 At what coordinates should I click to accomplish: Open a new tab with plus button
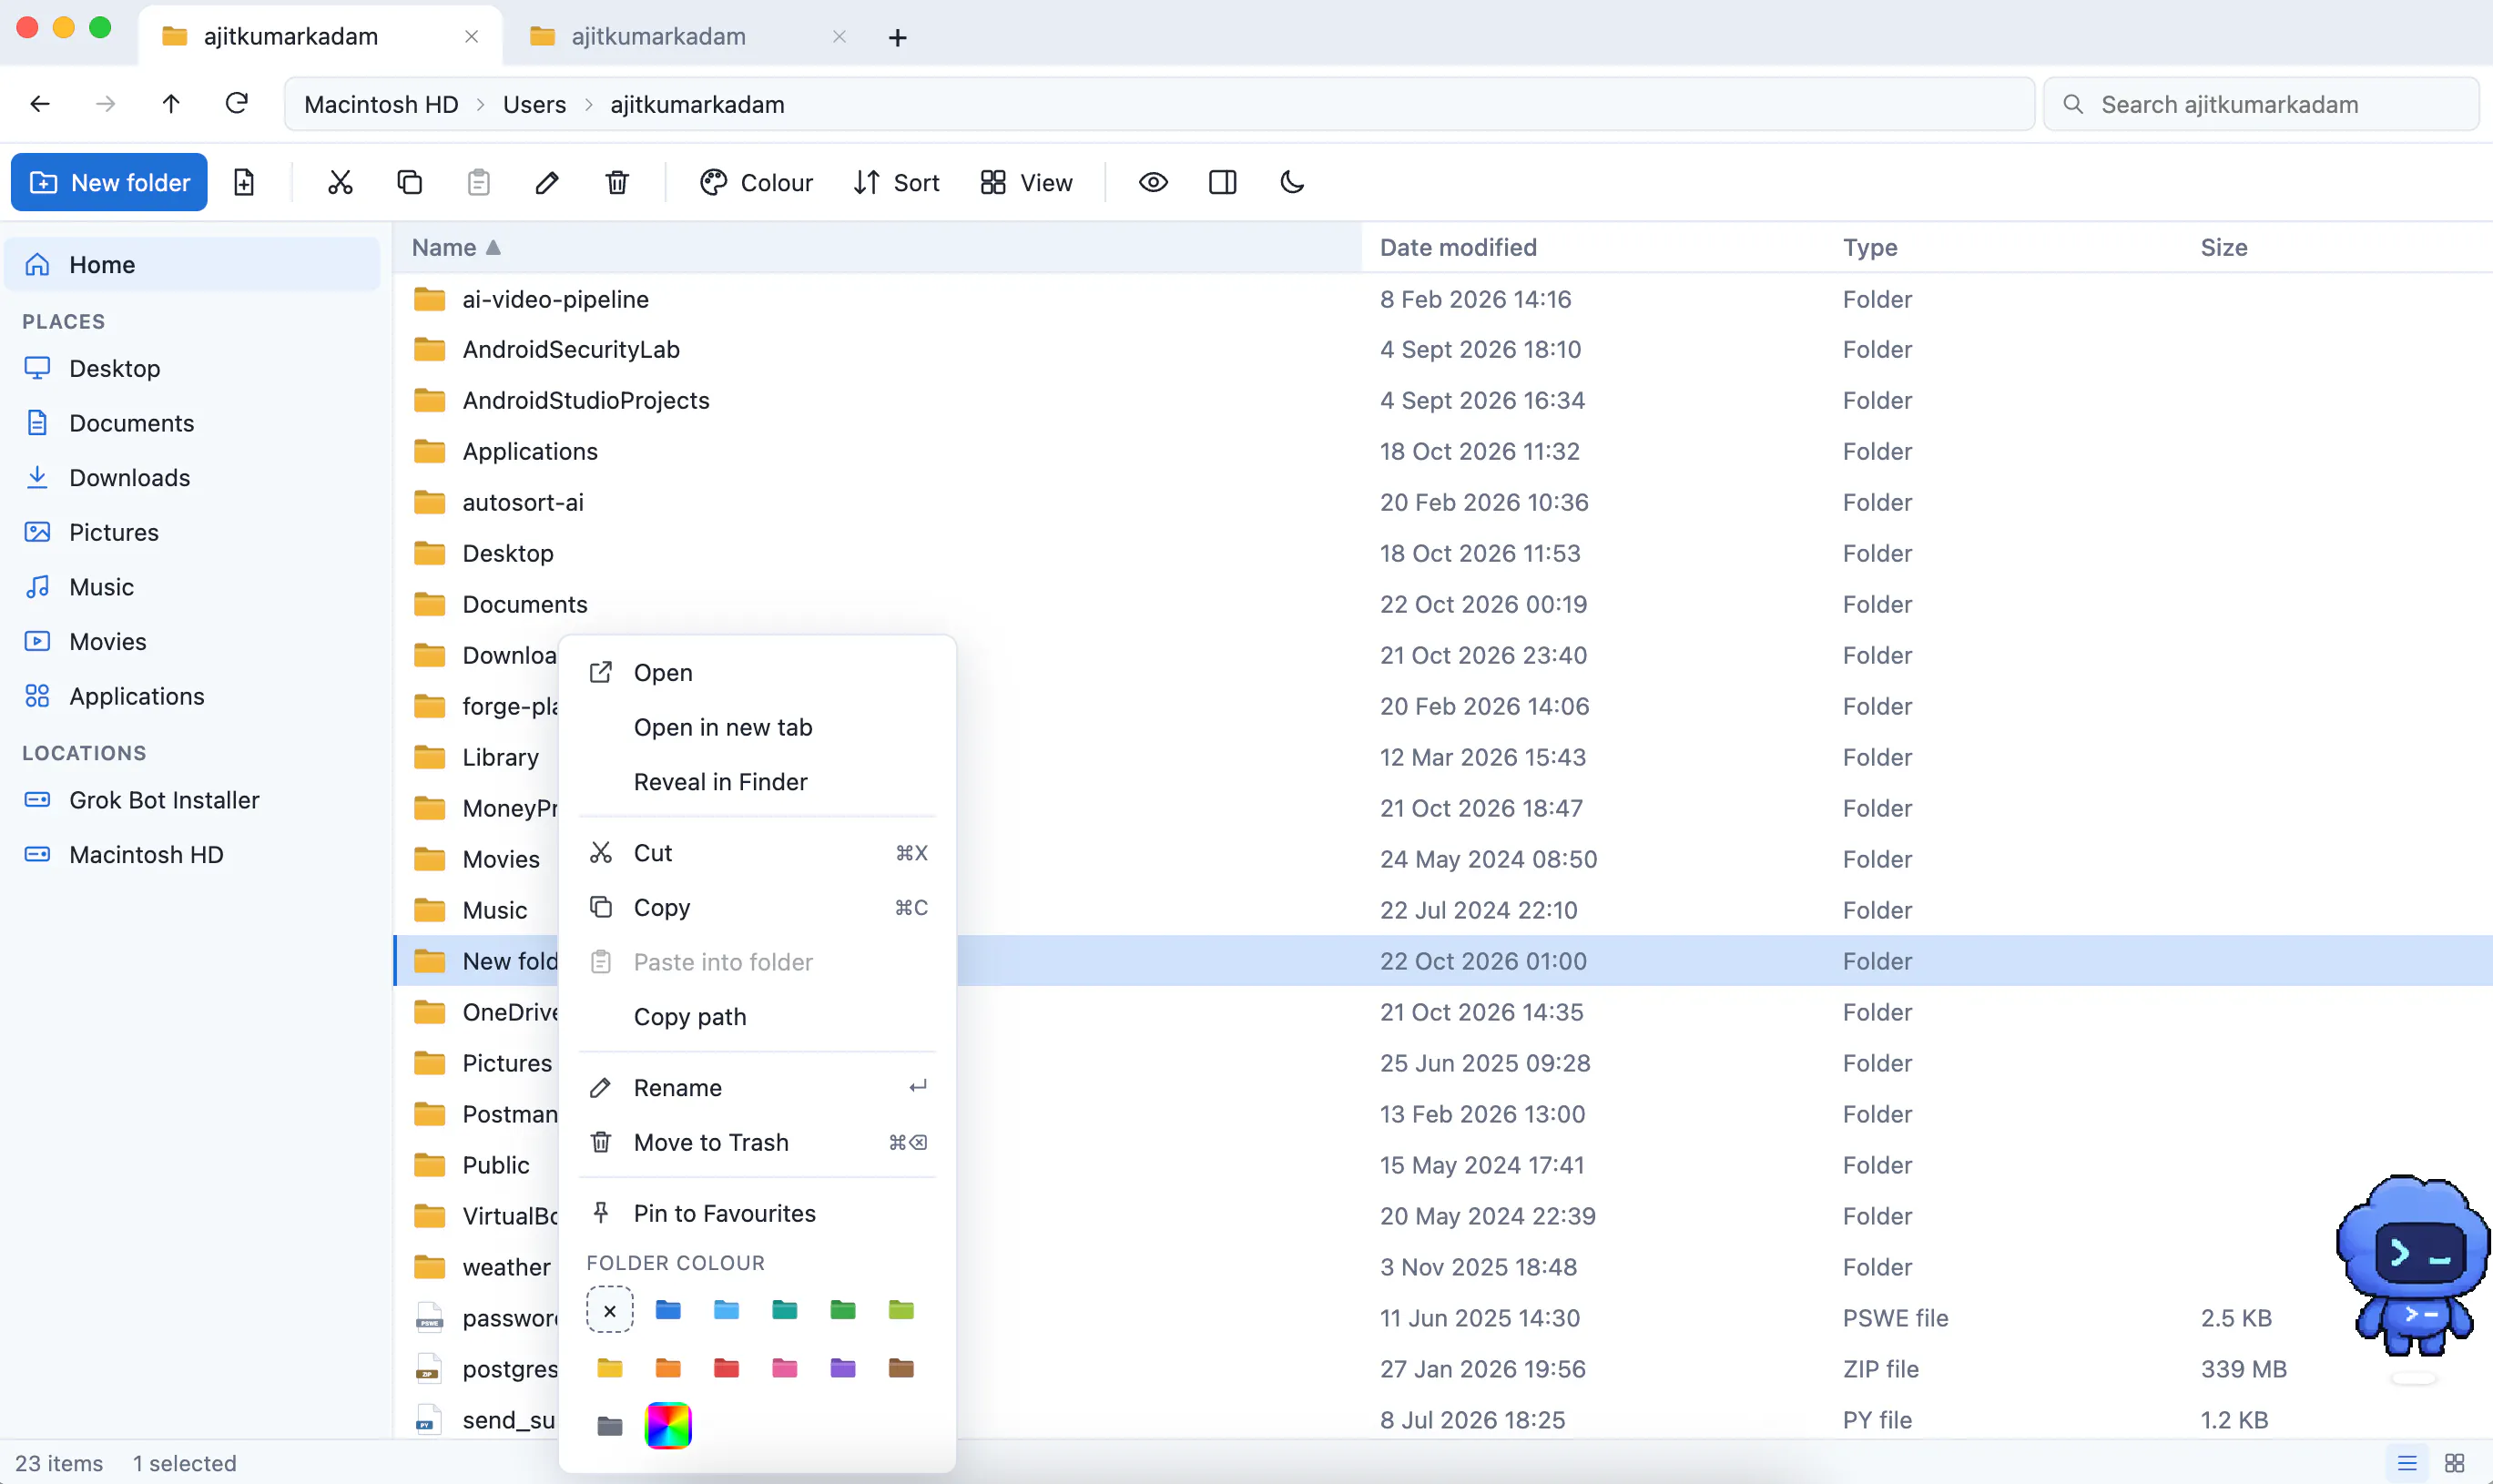pyautogui.click(x=897, y=37)
